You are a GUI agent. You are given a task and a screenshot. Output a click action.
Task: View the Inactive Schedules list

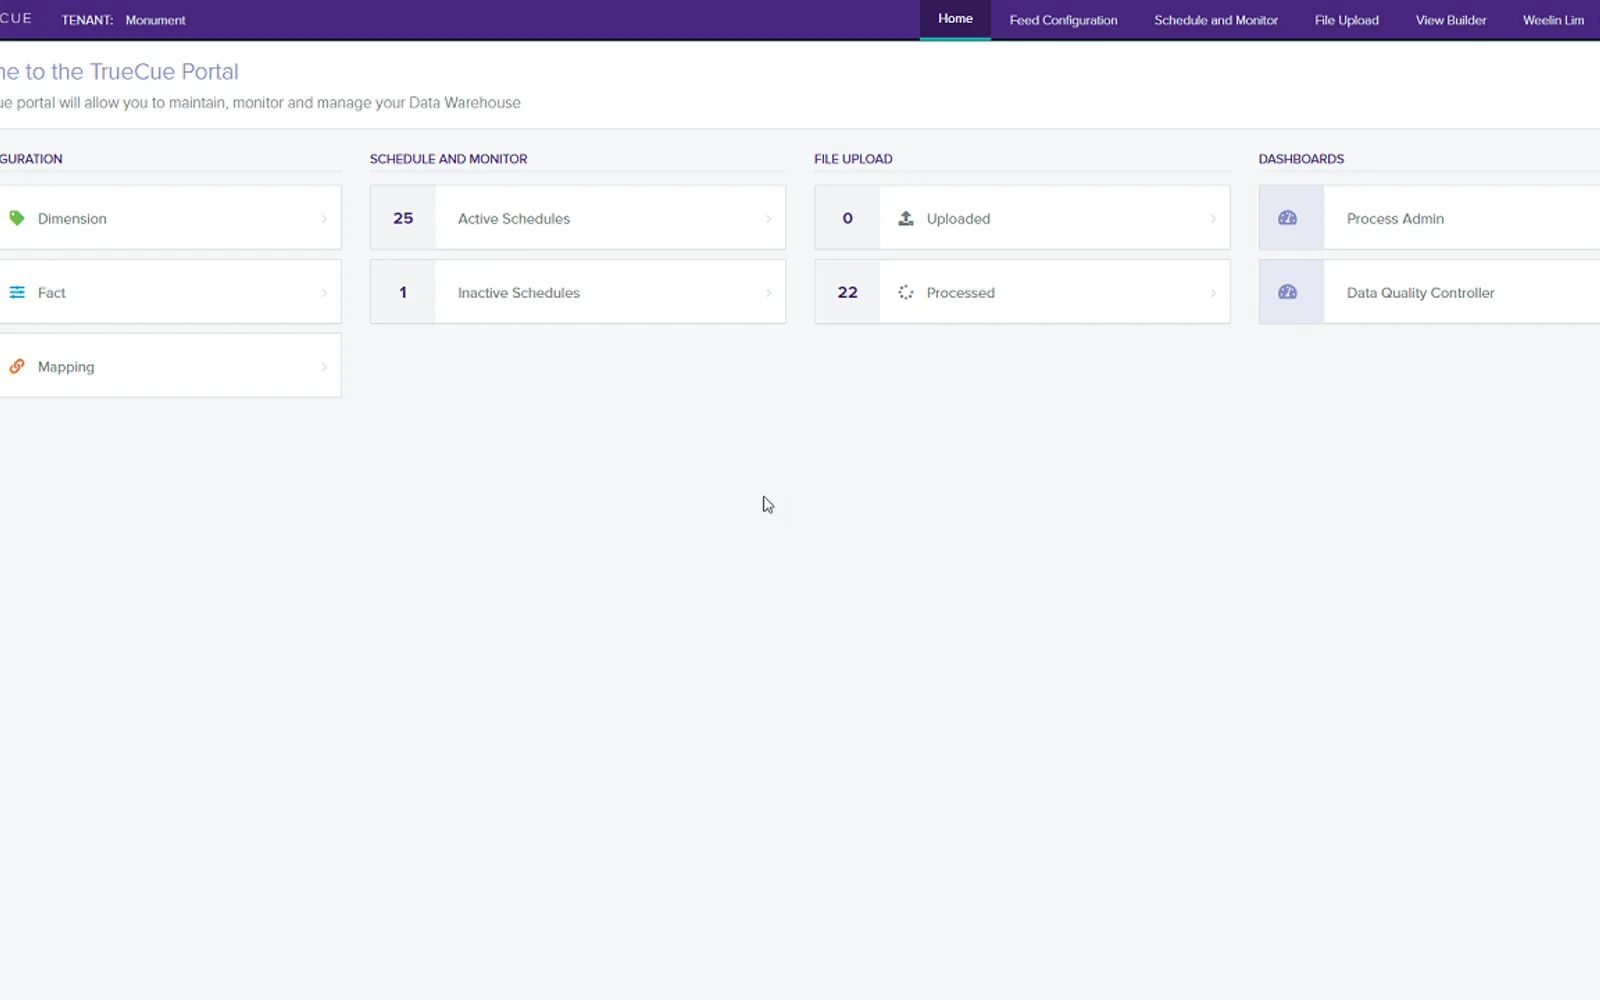519,292
